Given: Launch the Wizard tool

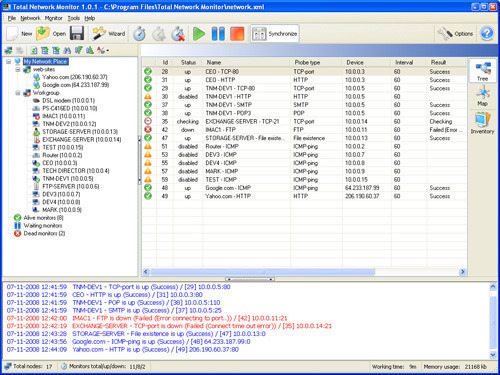Looking at the screenshot, I should (109, 34).
